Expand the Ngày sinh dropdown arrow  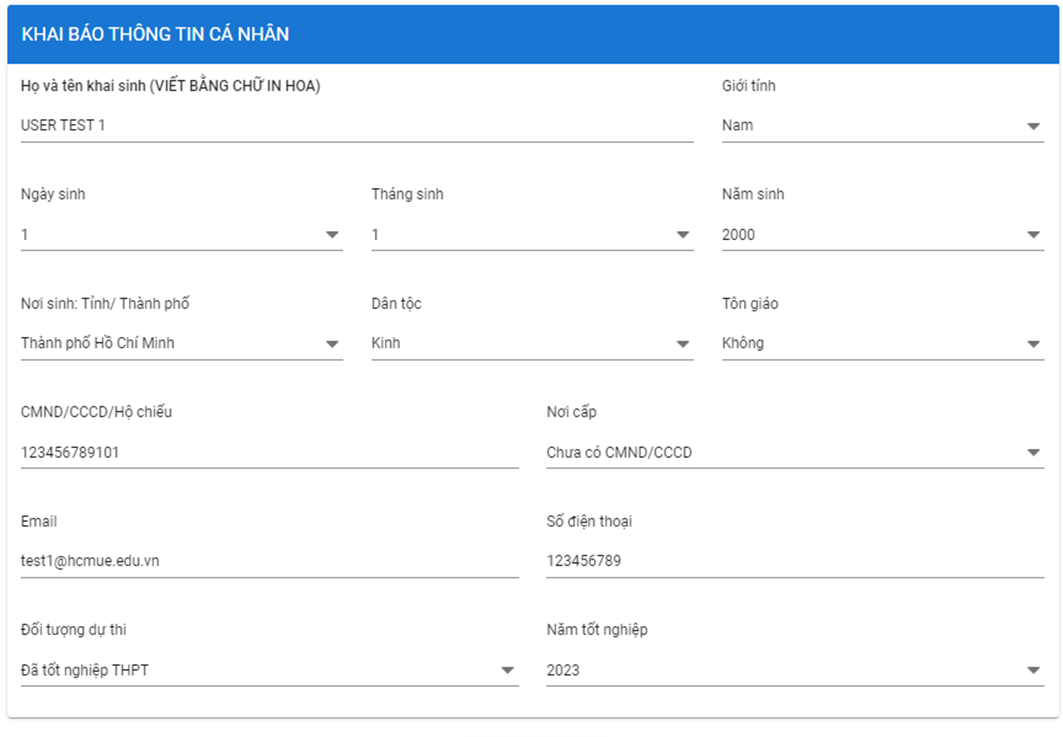pyautogui.click(x=332, y=235)
